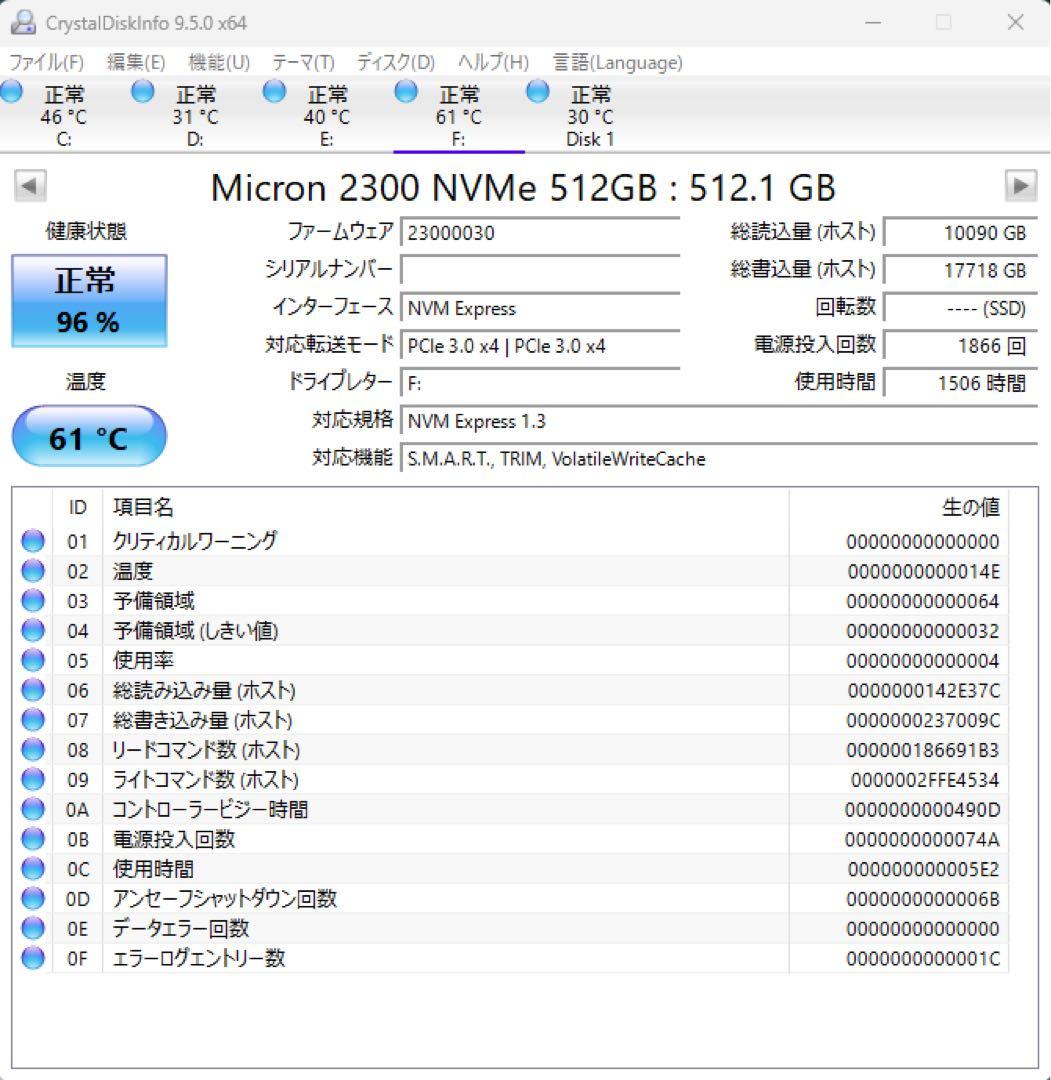Click the firmware field showing 23000030
1051x1080 pixels.
click(540, 232)
